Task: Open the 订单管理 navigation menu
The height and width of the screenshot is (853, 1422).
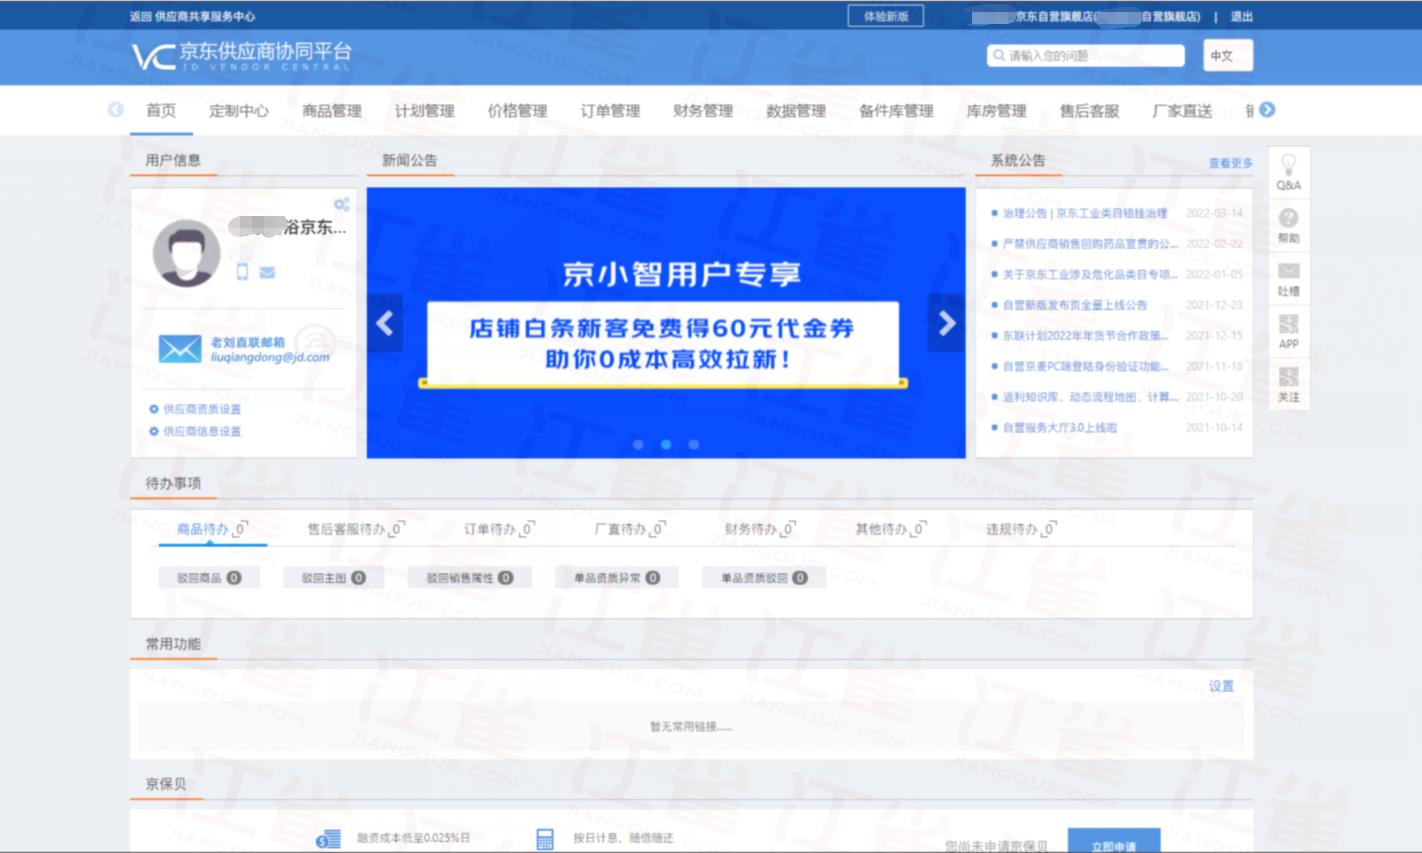Action: (610, 111)
